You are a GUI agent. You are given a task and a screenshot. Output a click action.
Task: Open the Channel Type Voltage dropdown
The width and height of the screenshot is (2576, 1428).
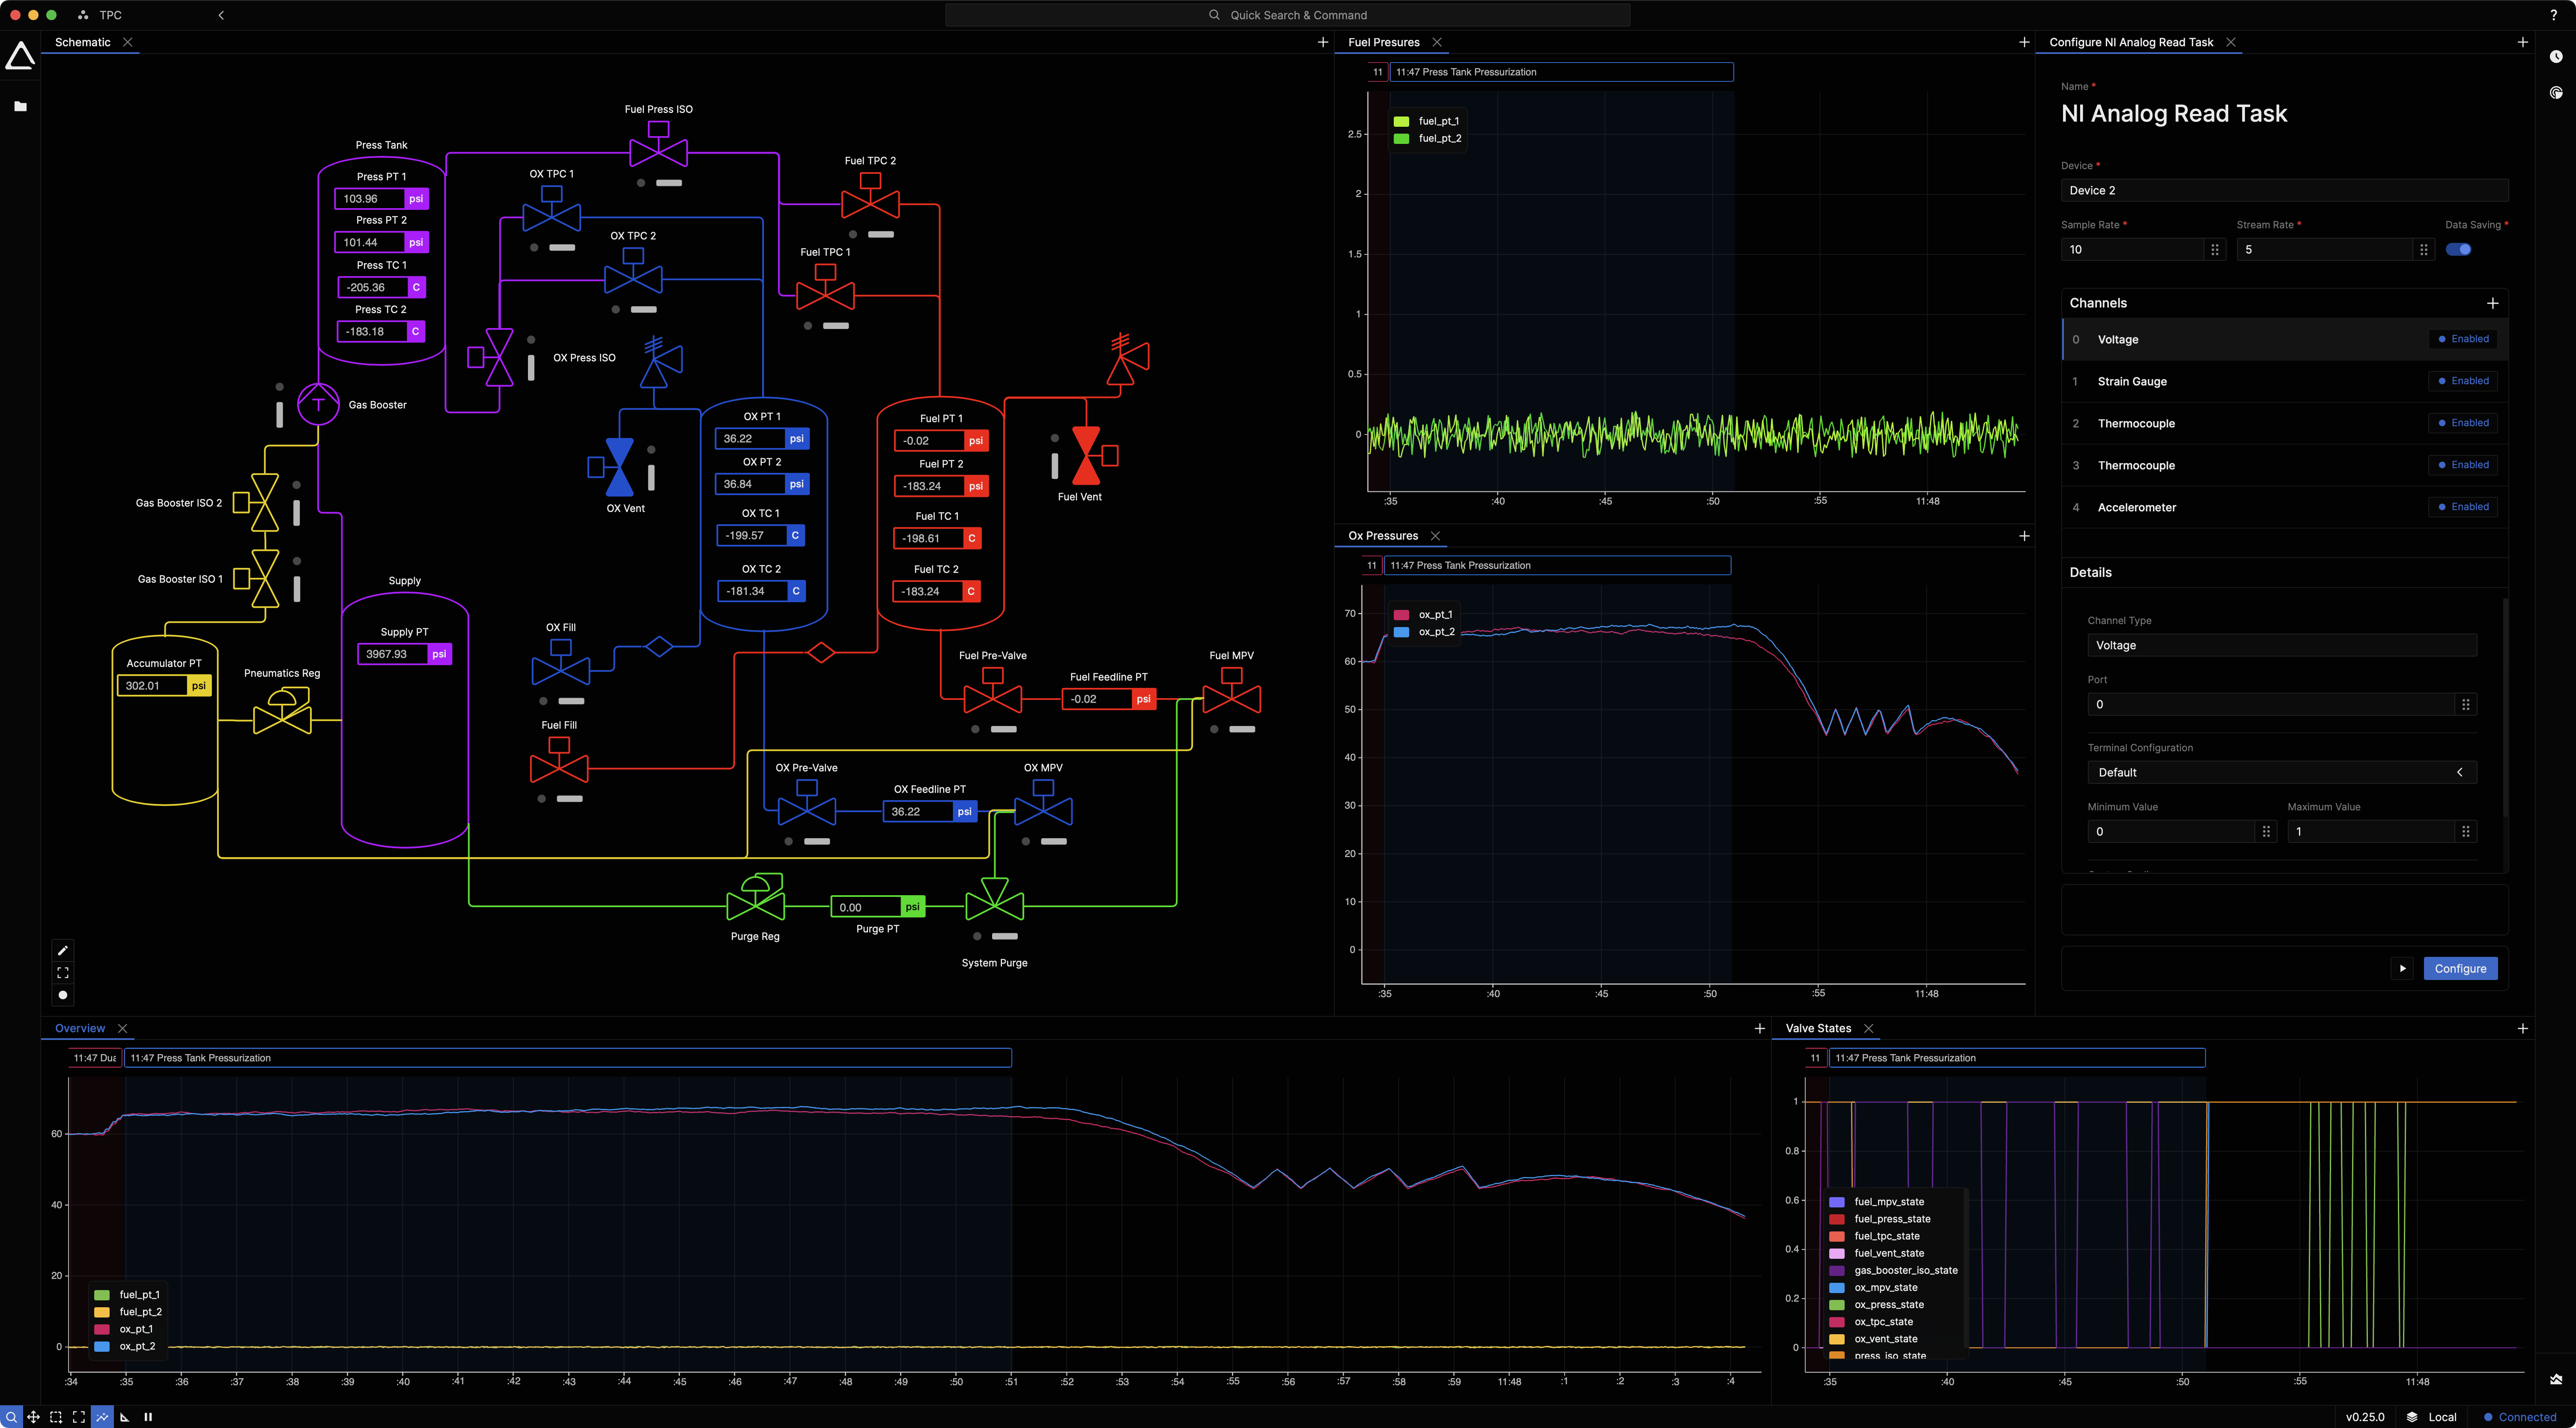point(2281,645)
